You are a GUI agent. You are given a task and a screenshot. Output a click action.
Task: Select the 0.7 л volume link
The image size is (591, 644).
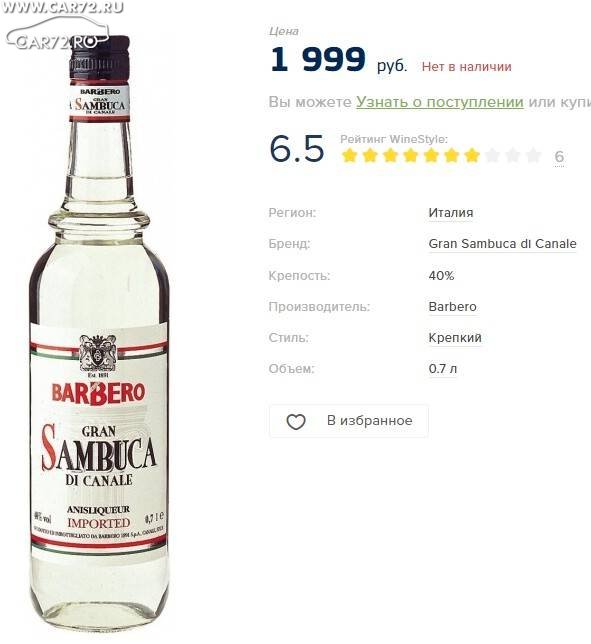coord(442,369)
